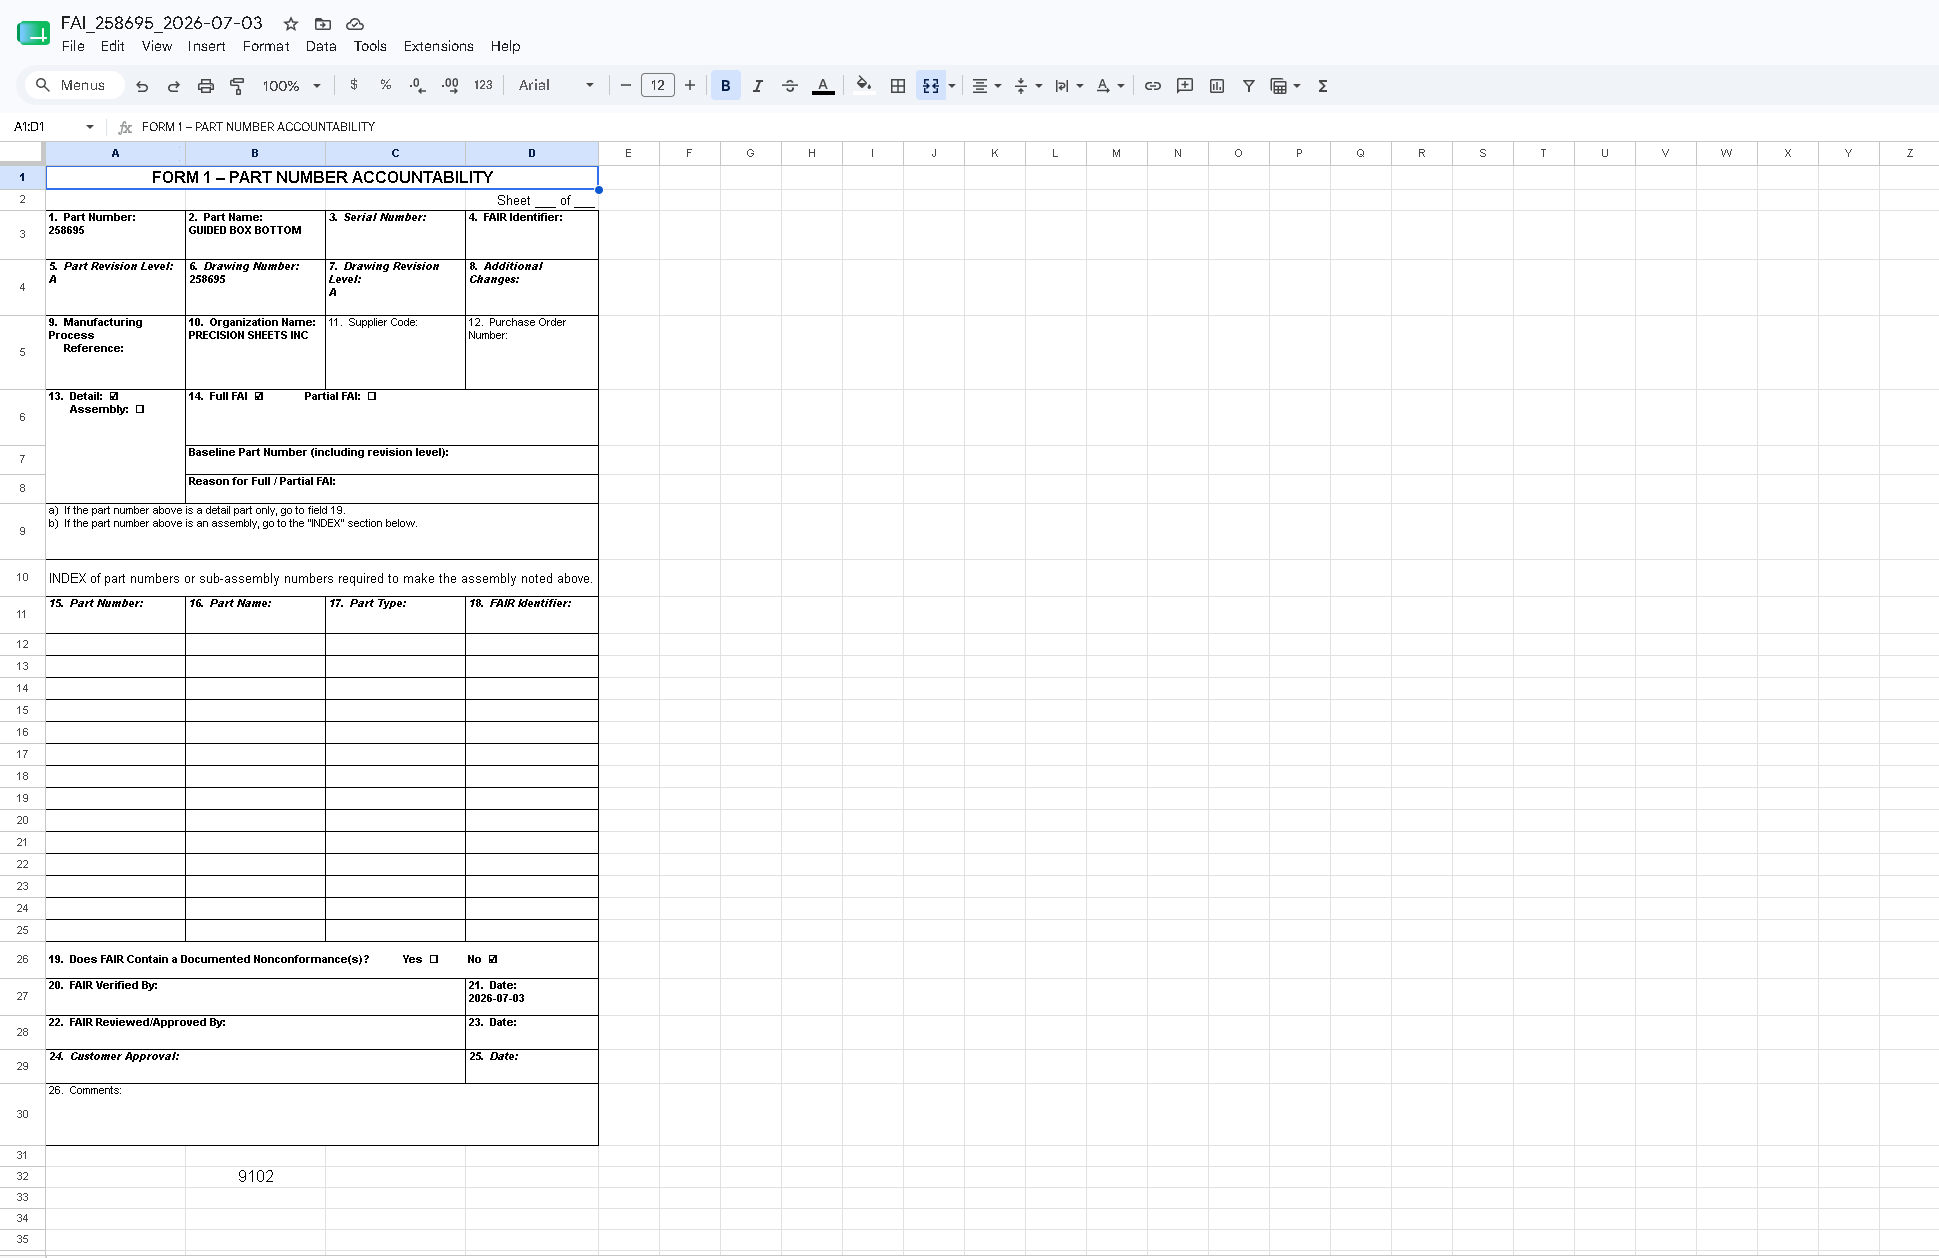Increase font size with plus button
The height and width of the screenshot is (1258, 1939).
click(x=690, y=85)
